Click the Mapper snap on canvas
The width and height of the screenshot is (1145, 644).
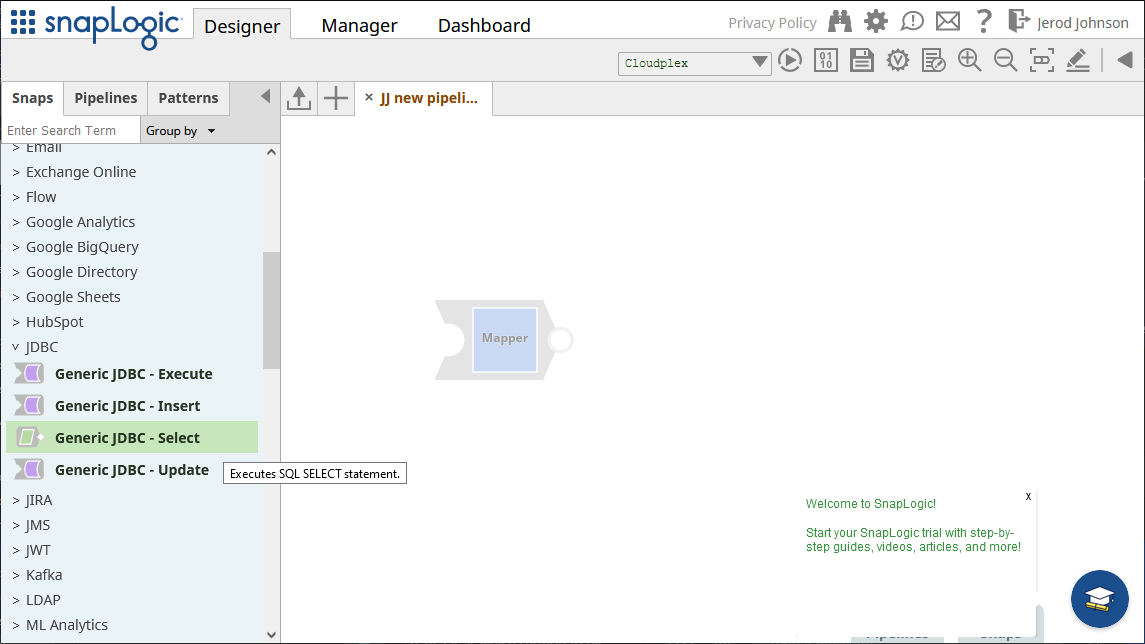505,339
